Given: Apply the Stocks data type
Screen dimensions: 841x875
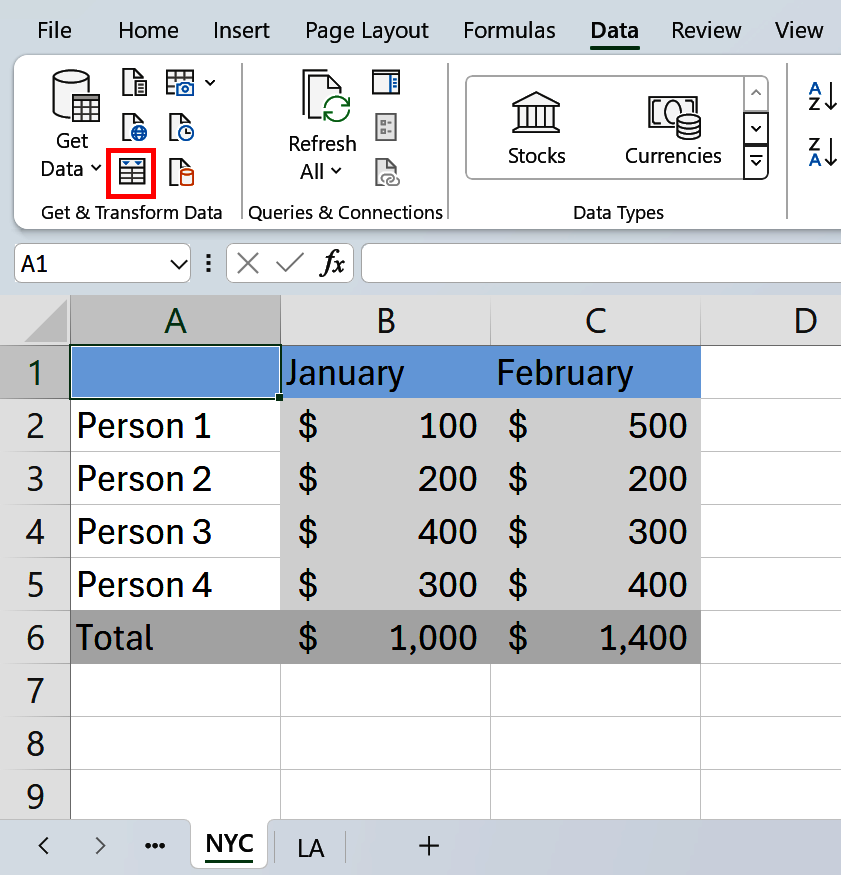Looking at the screenshot, I should point(536,125).
